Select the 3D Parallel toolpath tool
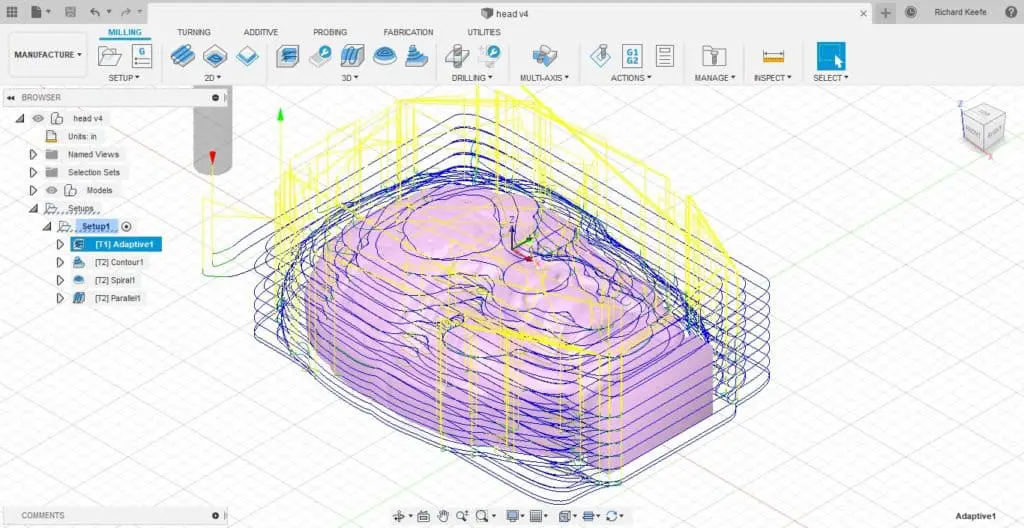The height and width of the screenshot is (528, 1024). [x=353, y=56]
